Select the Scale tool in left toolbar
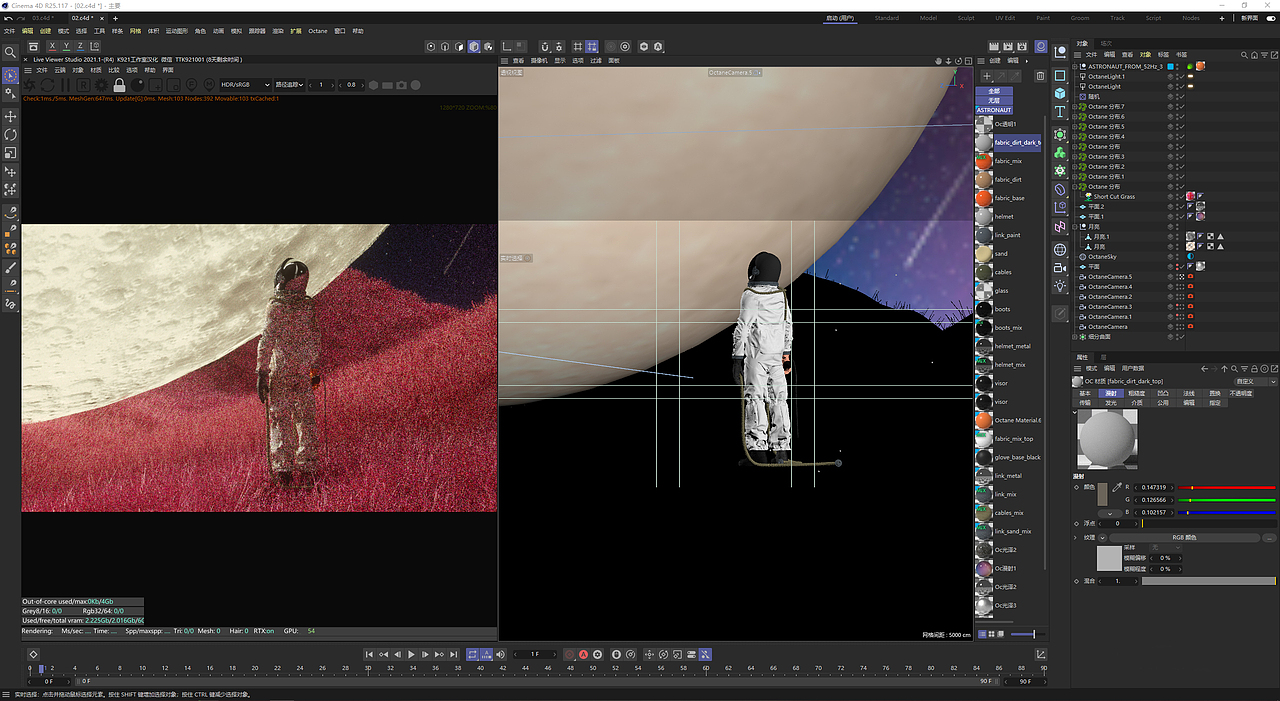The width and height of the screenshot is (1280, 701). coord(11,153)
